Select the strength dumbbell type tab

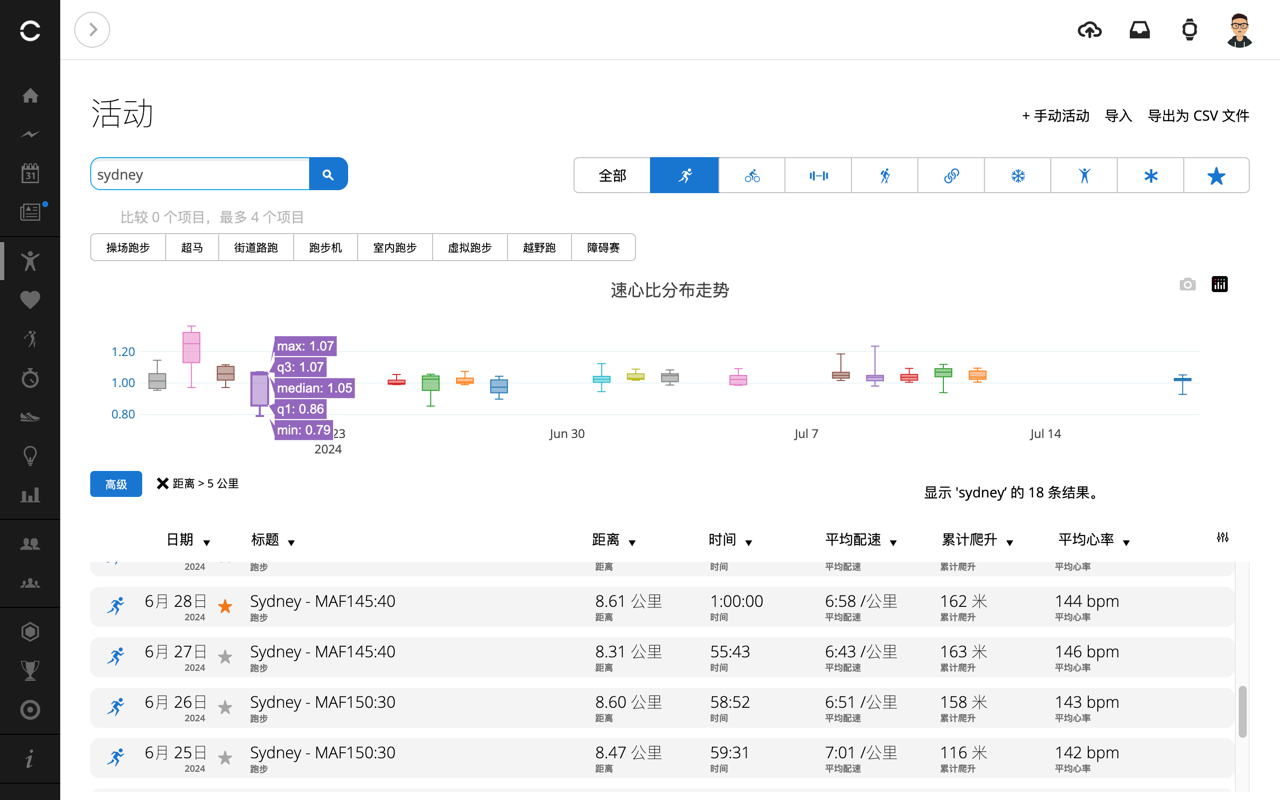click(x=818, y=175)
